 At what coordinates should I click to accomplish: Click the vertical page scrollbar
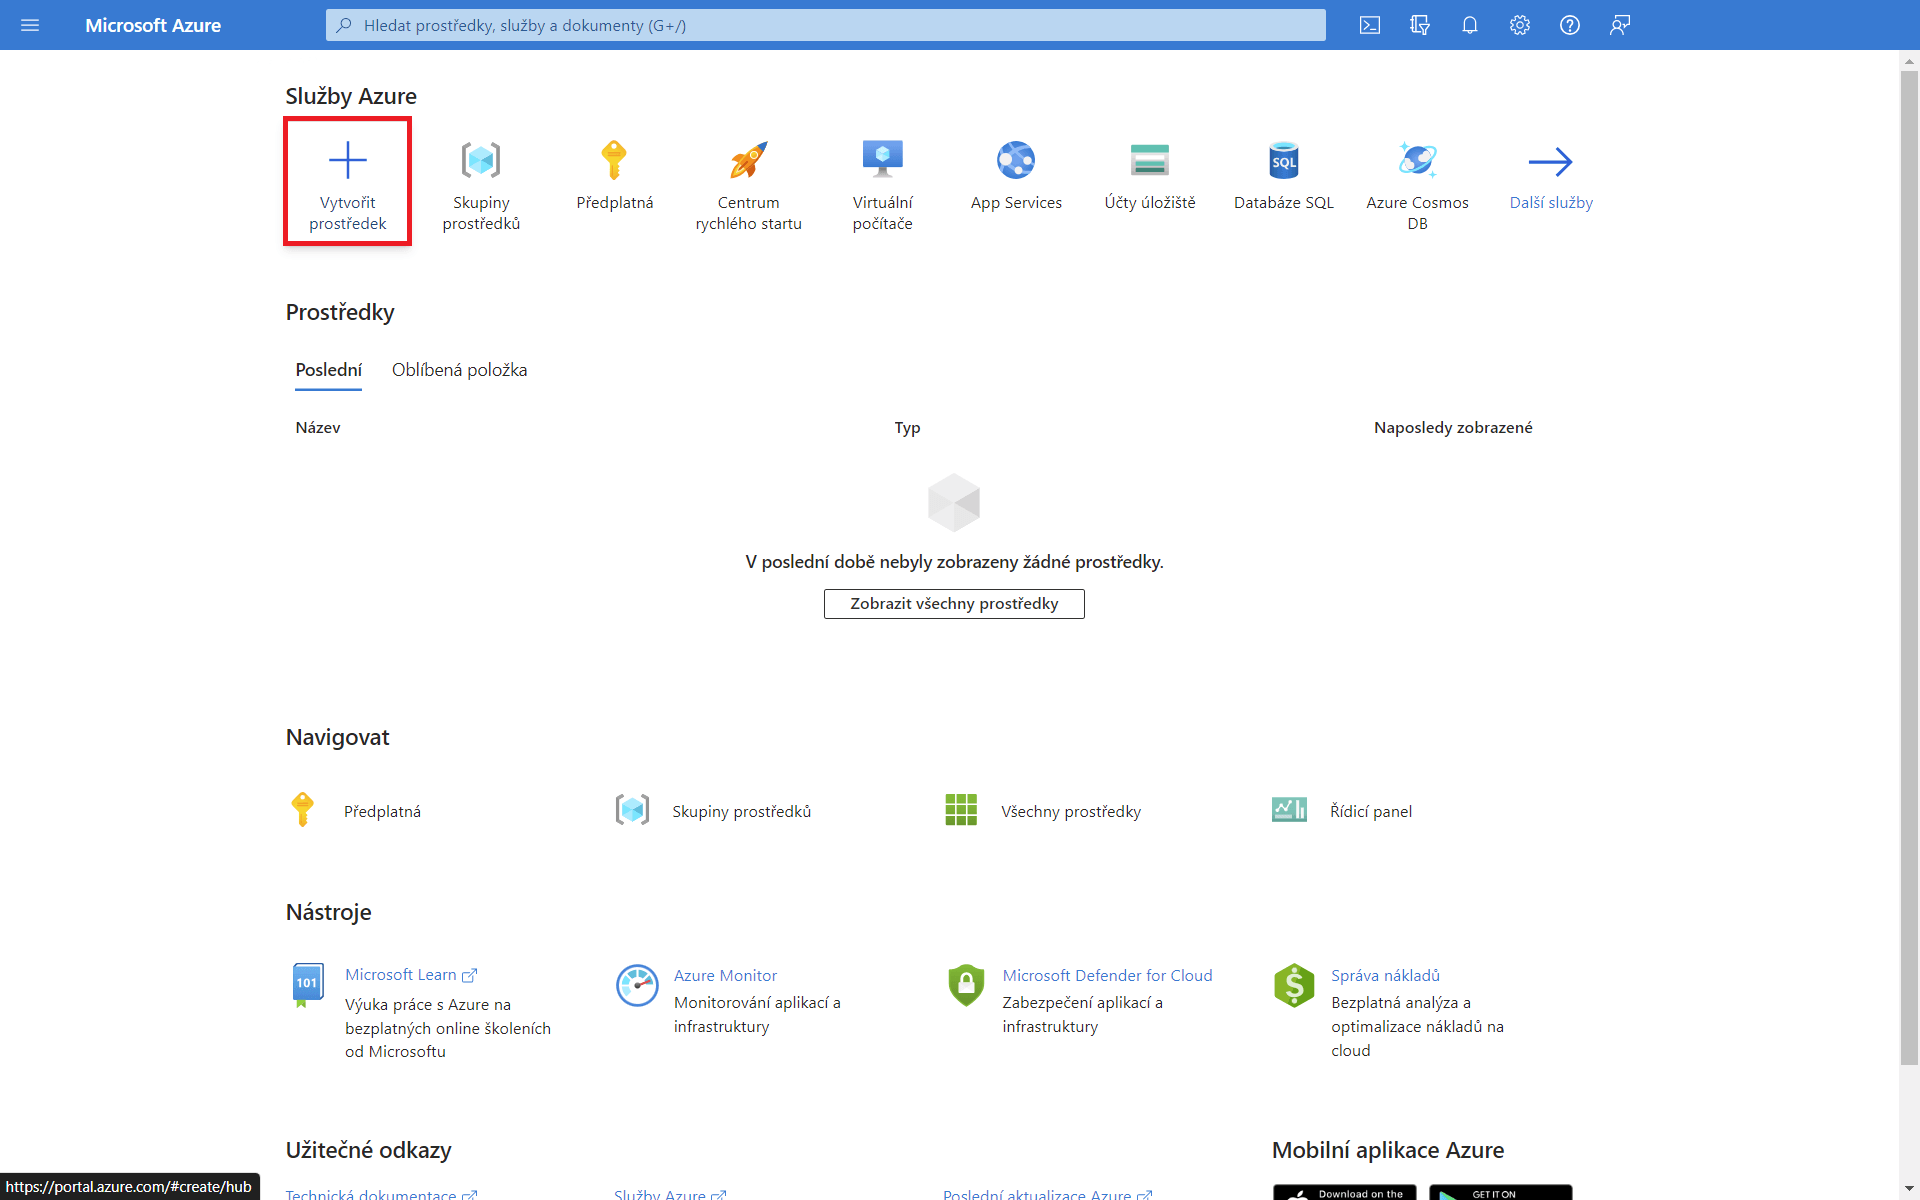(x=1909, y=560)
